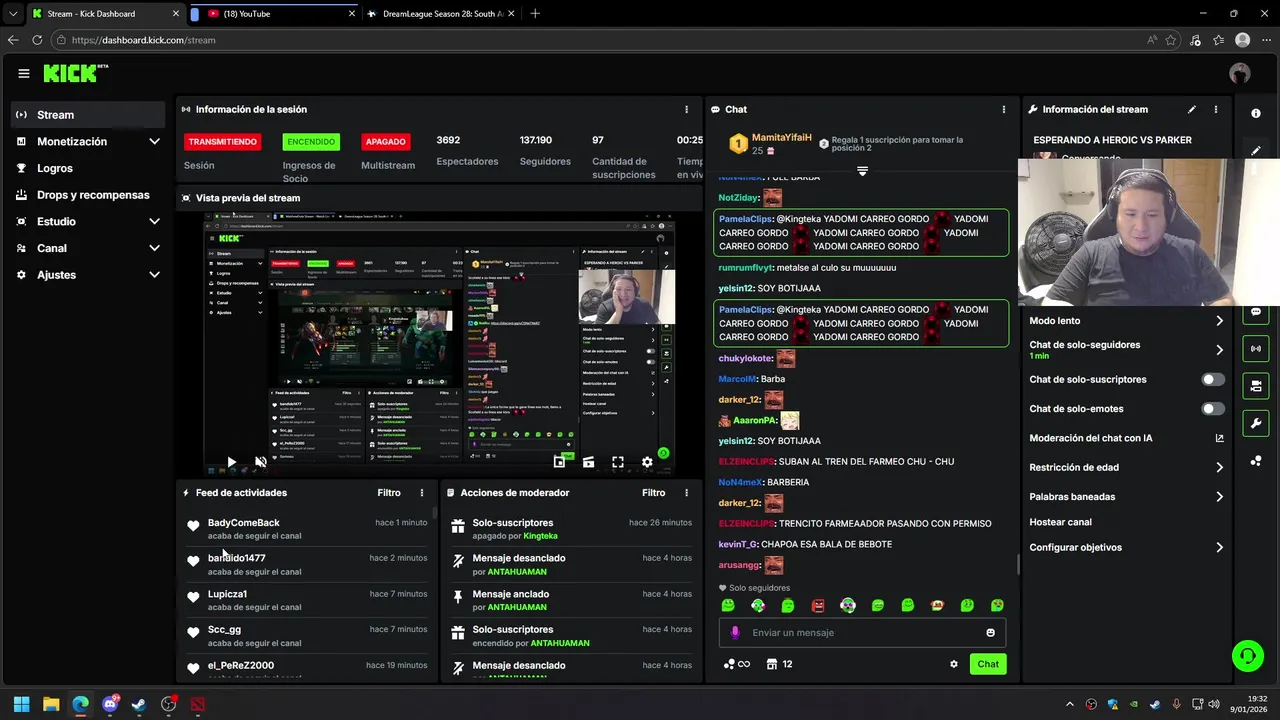
Task: Open Palabras baneadas chevron
Action: (x=1219, y=496)
